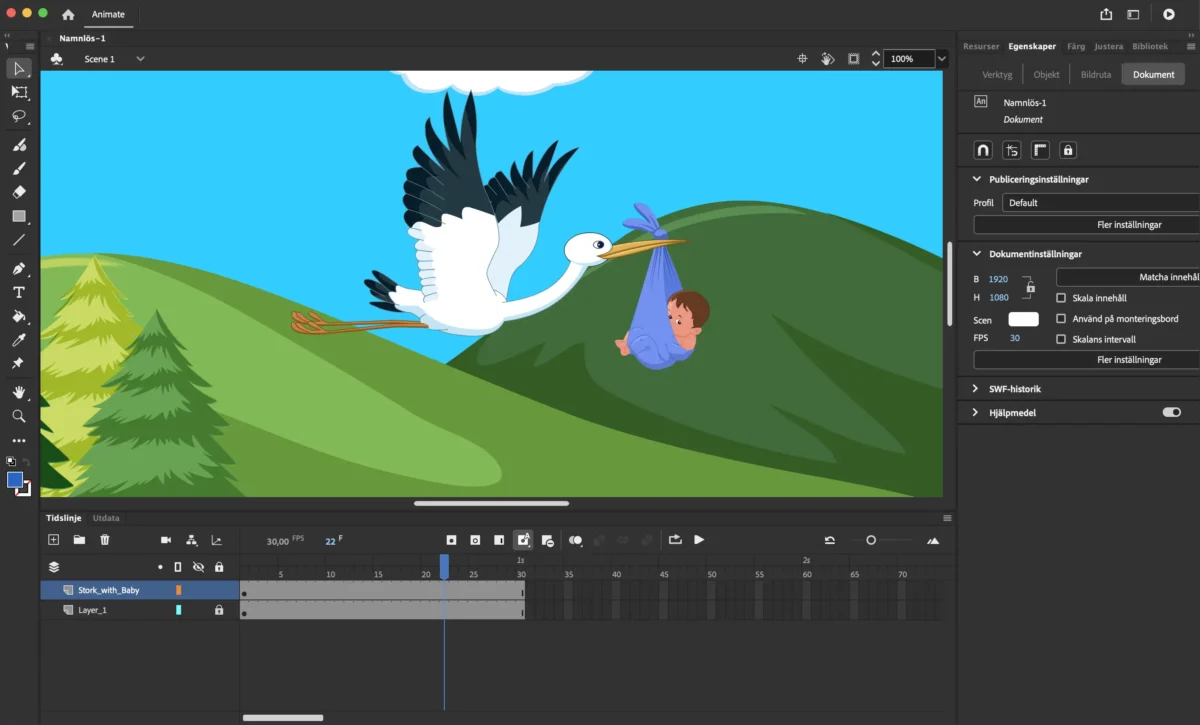
Task: Open the three-dots edit toolbar menu
Action: tap(19, 440)
